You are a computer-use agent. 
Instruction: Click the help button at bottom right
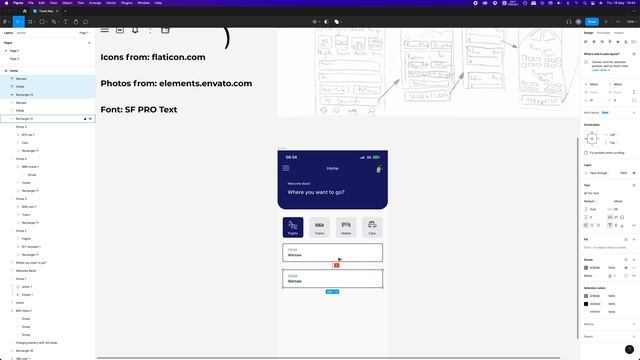click(629, 349)
